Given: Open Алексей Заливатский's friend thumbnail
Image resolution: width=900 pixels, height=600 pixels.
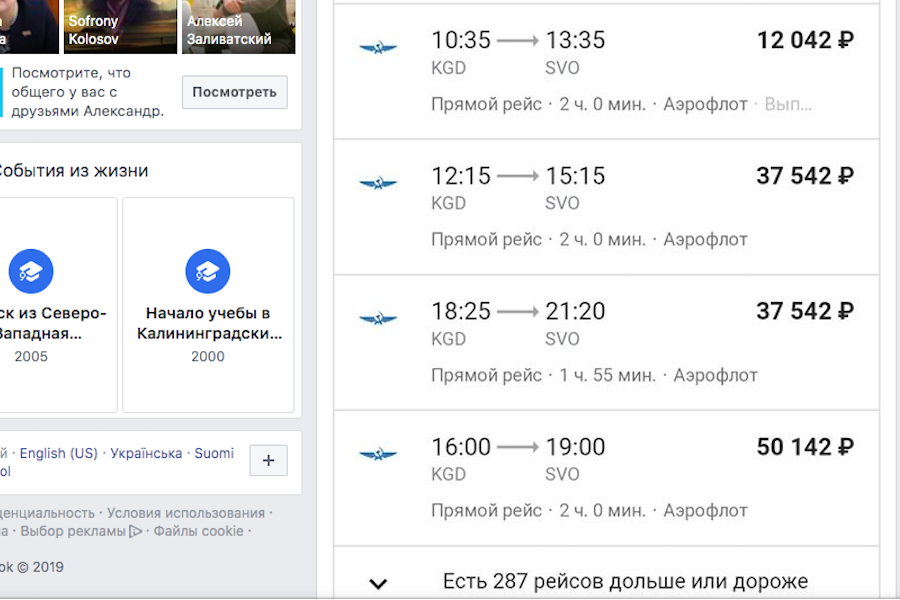Looking at the screenshot, I should 239,26.
